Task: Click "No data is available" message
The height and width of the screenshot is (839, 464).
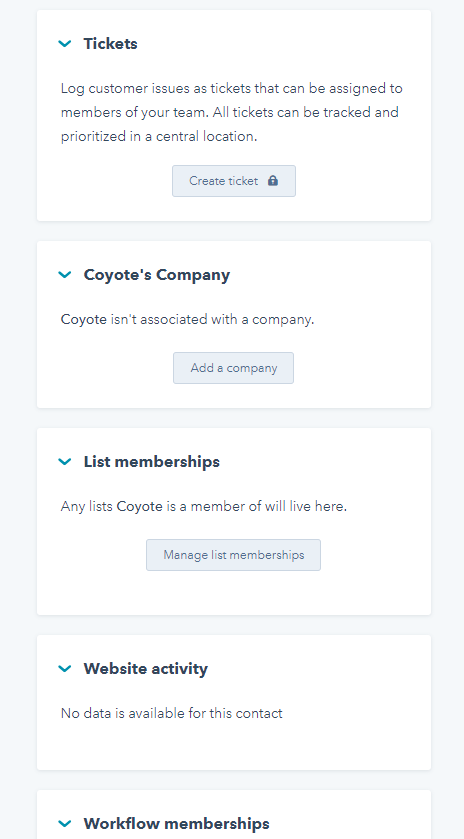Action: click(171, 713)
